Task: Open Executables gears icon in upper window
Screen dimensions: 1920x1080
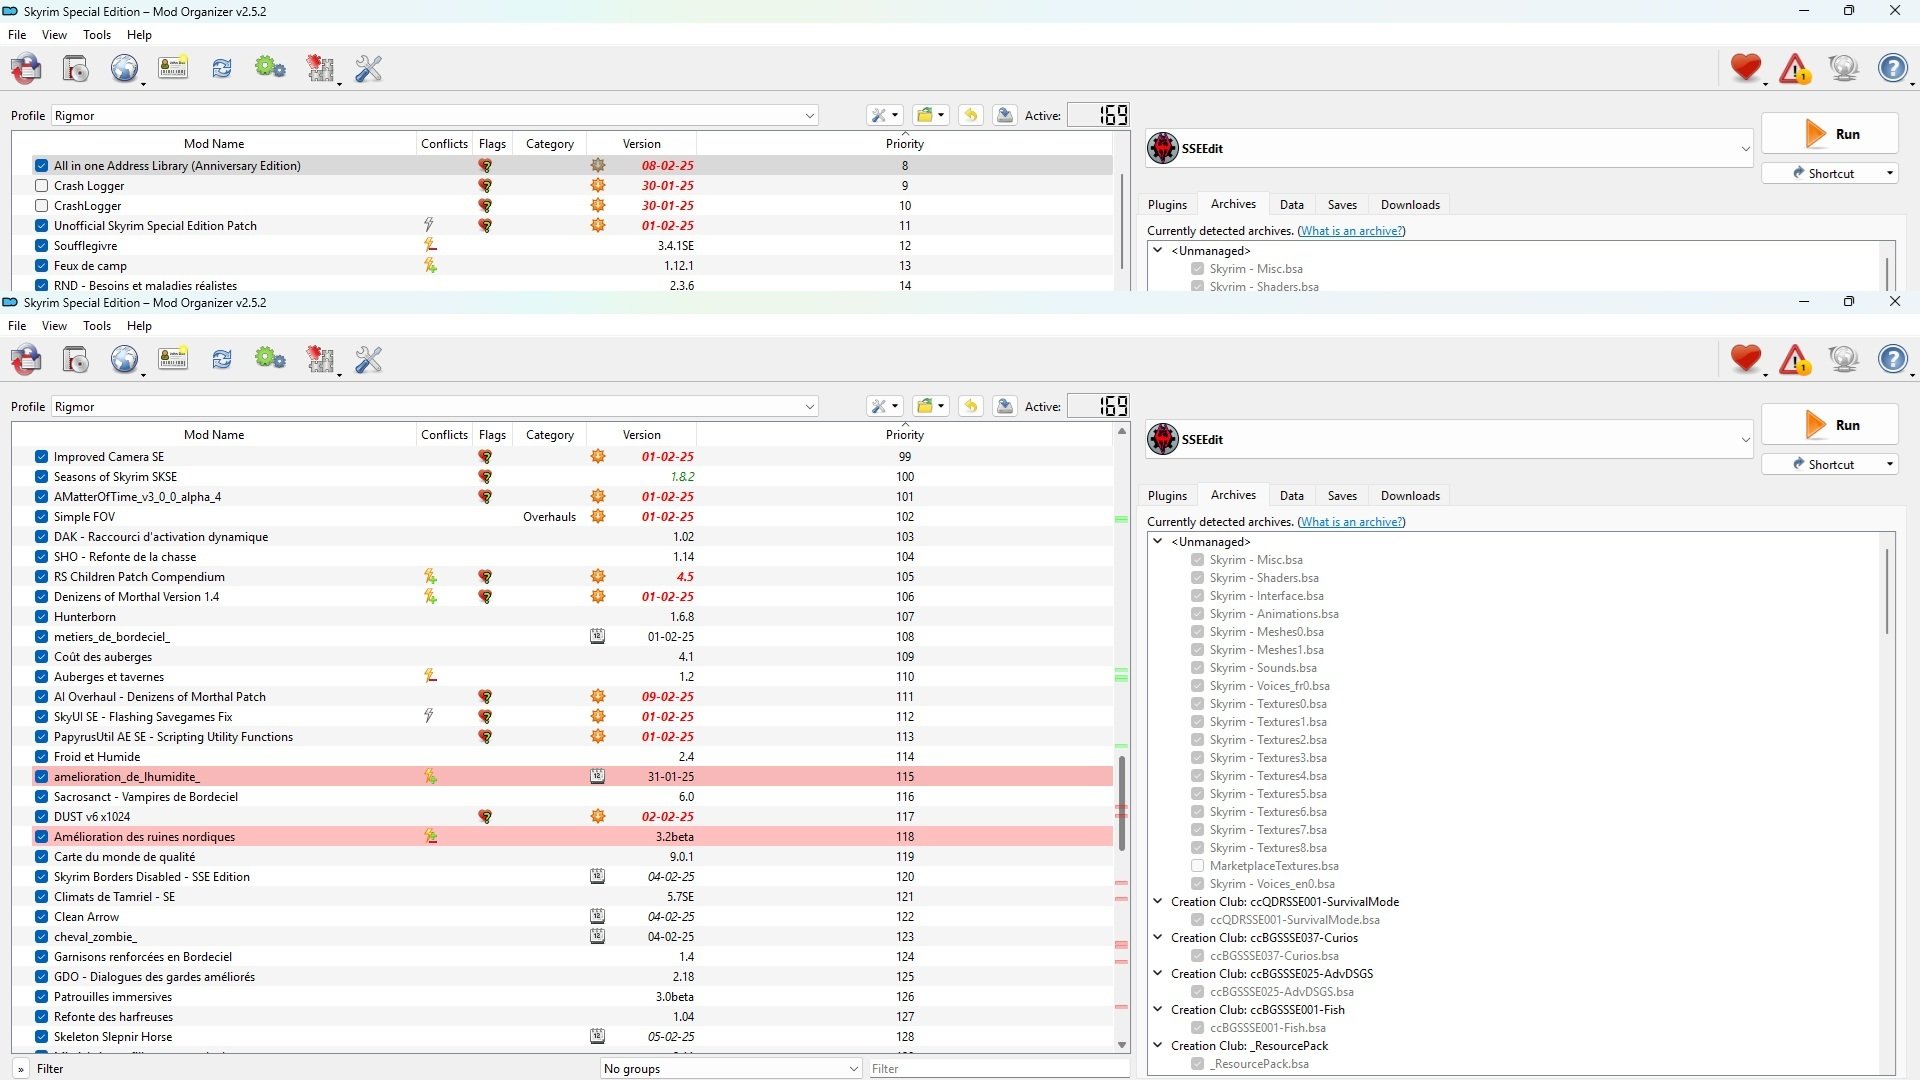Action: click(270, 68)
